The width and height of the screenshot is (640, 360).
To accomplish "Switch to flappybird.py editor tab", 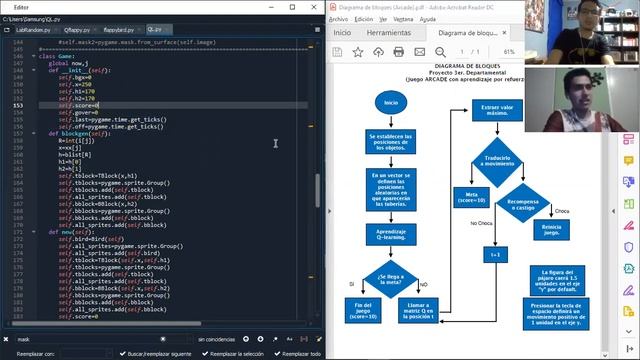I will 119,30.
